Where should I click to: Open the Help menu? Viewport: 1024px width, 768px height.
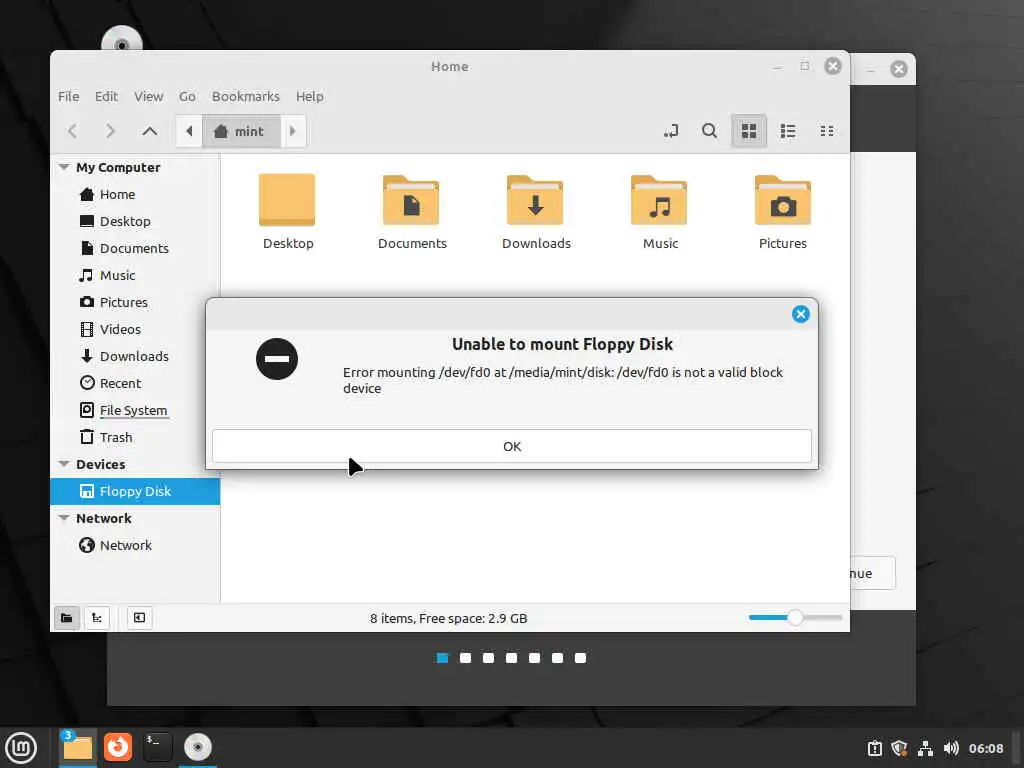click(310, 97)
